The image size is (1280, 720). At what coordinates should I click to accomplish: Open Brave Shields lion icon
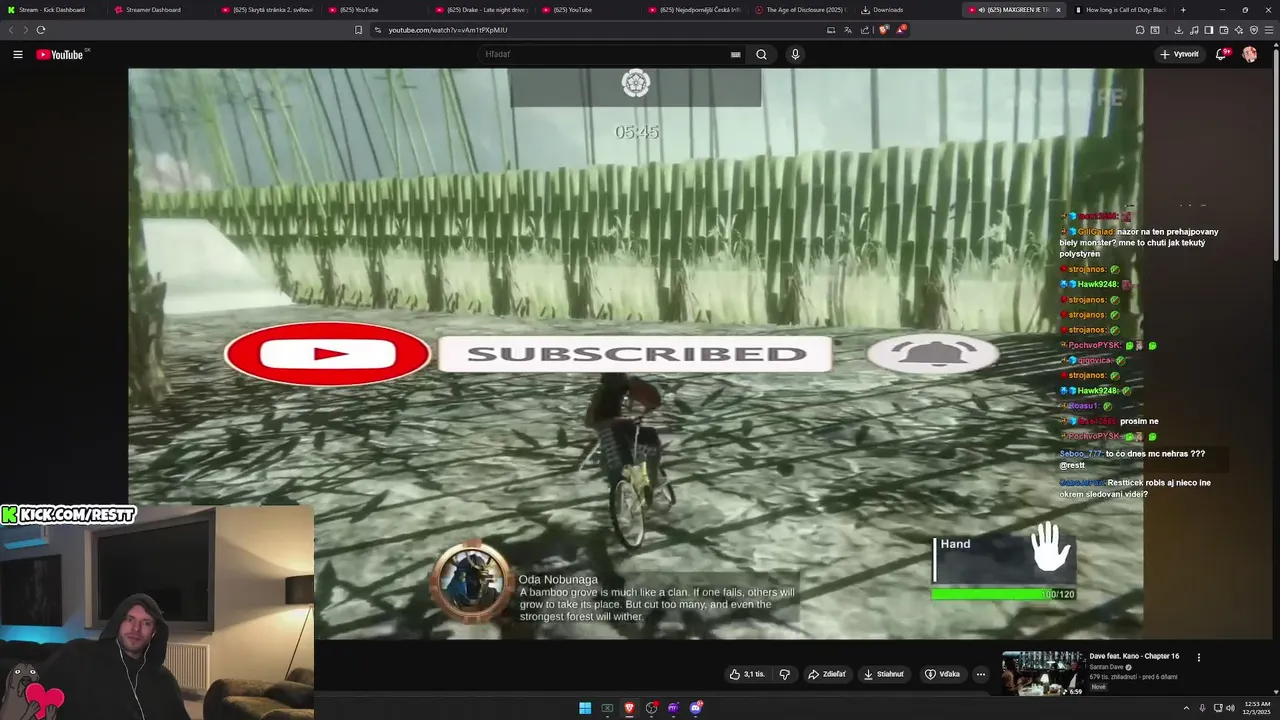(x=883, y=30)
